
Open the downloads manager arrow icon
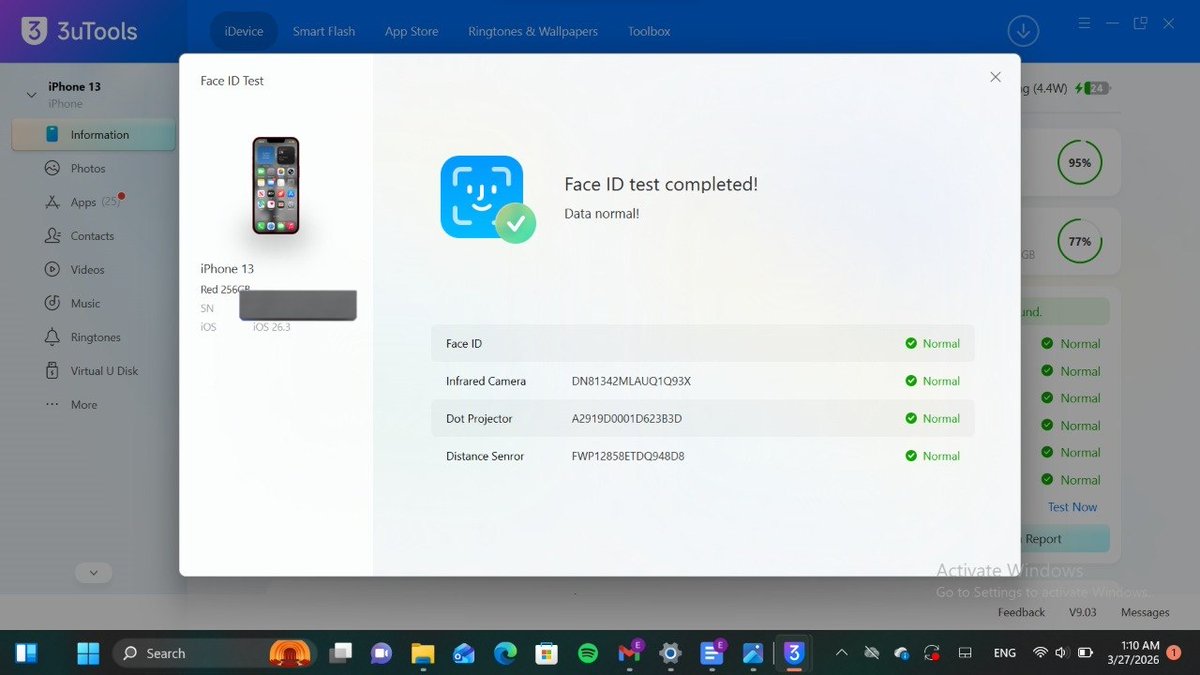pos(1023,31)
